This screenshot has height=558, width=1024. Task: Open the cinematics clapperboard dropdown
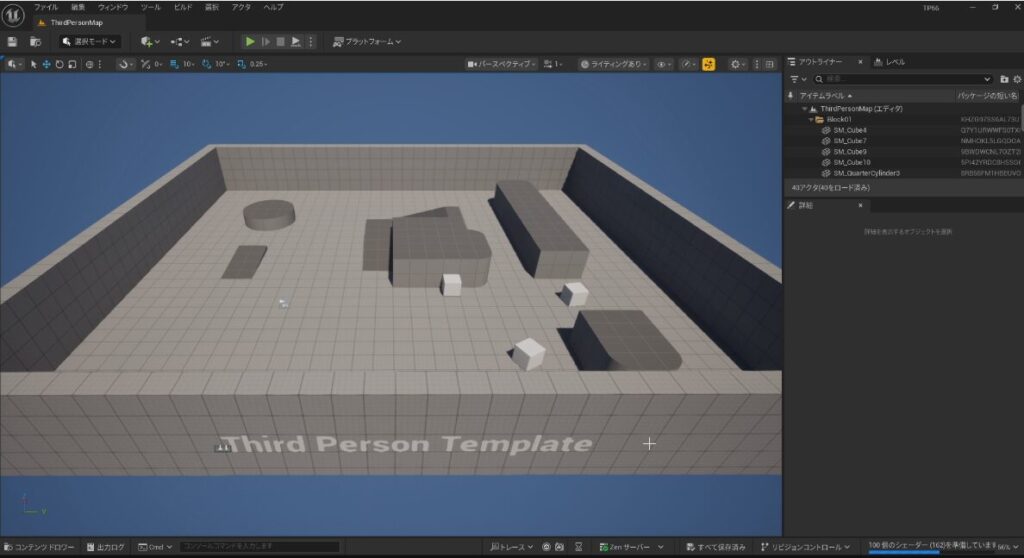pyautogui.click(x=210, y=42)
